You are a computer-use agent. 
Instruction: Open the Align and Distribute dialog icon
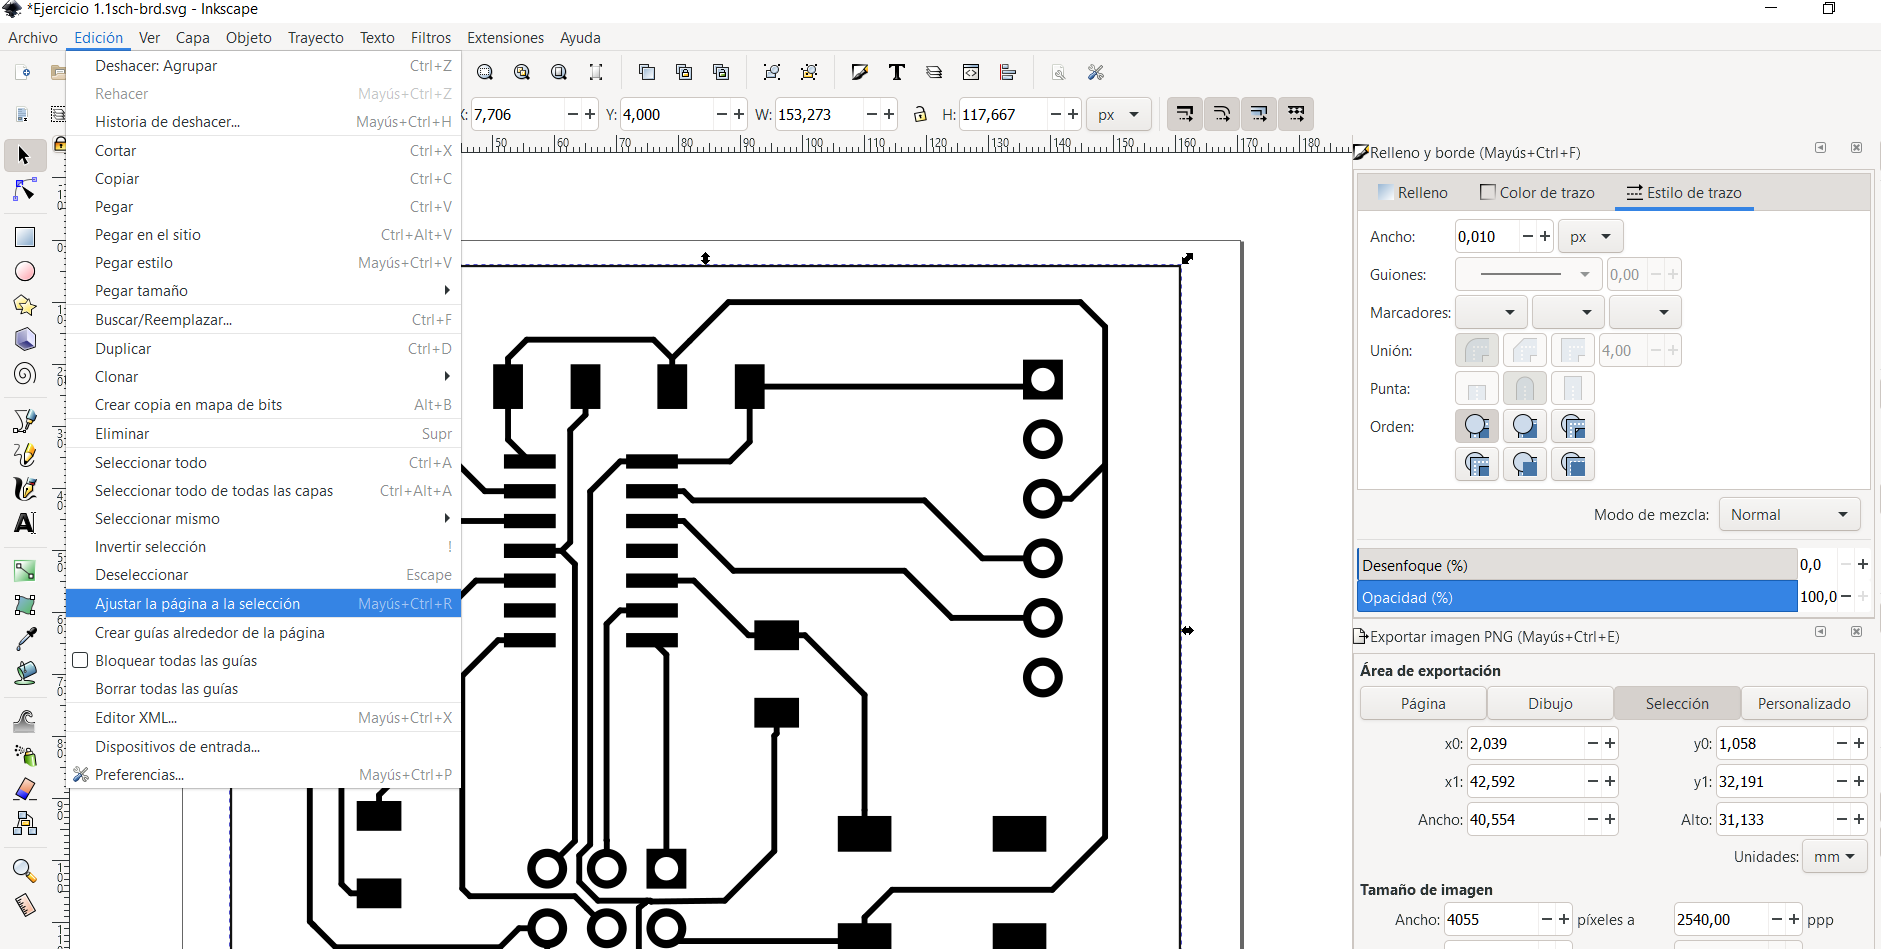[x=1008, y=72]
